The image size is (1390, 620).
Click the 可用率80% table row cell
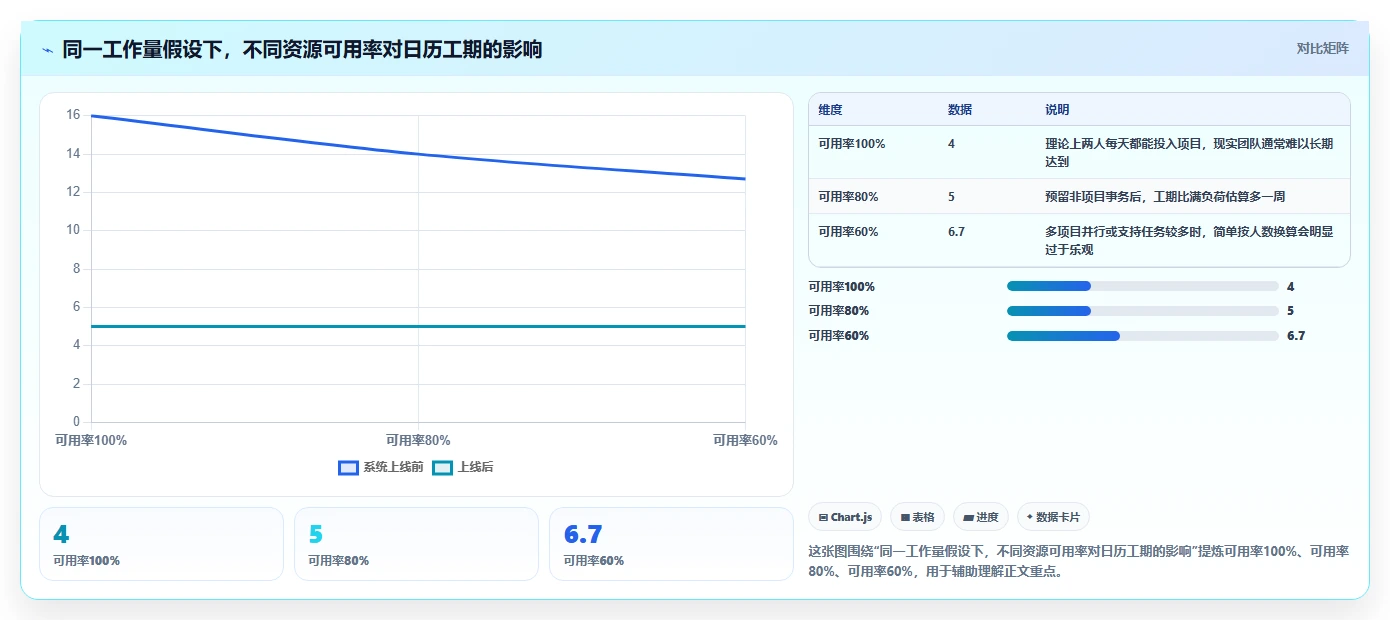coord(848,197)
